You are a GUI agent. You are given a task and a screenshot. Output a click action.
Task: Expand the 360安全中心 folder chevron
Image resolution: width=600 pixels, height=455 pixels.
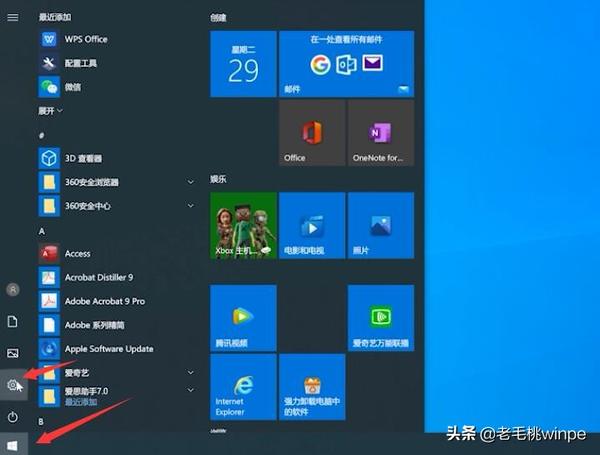(191, 206)
